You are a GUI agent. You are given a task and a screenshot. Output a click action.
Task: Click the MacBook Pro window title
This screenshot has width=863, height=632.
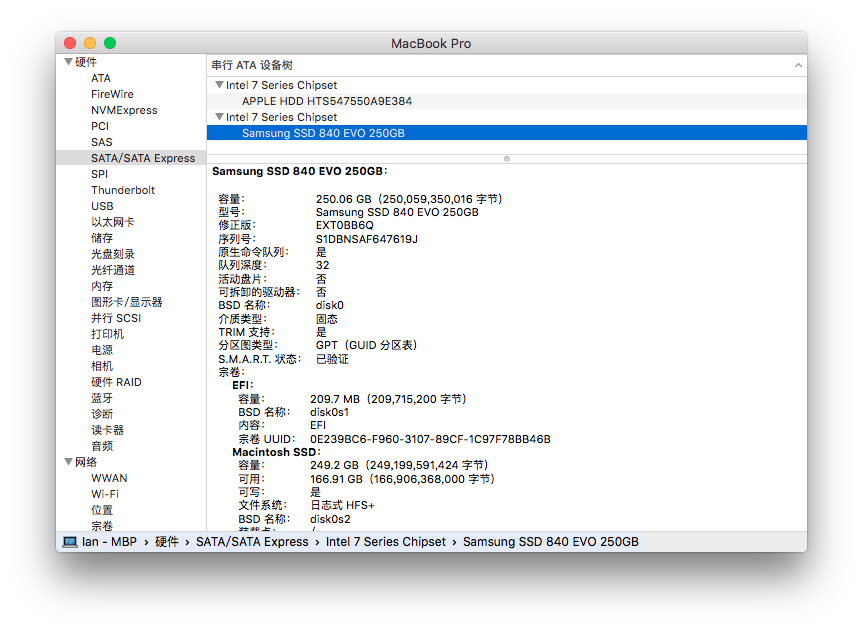[x=431, y=43]
